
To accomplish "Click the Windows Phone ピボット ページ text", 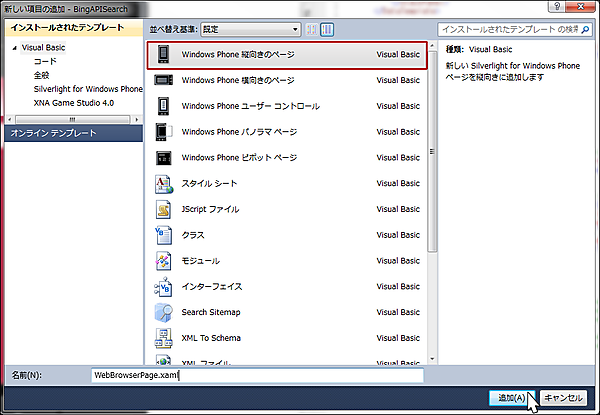I will (x=239, y=158).
